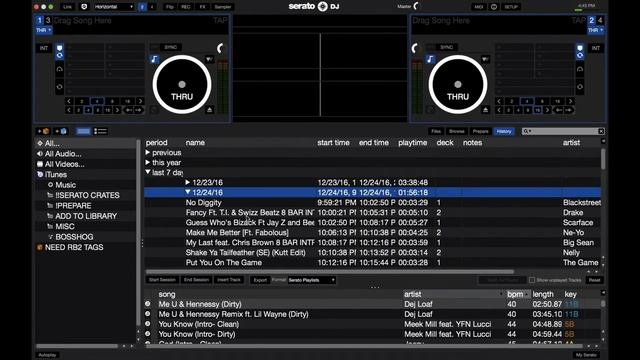Toggle the Link button

pyautogui.click(x=67, y=7)
